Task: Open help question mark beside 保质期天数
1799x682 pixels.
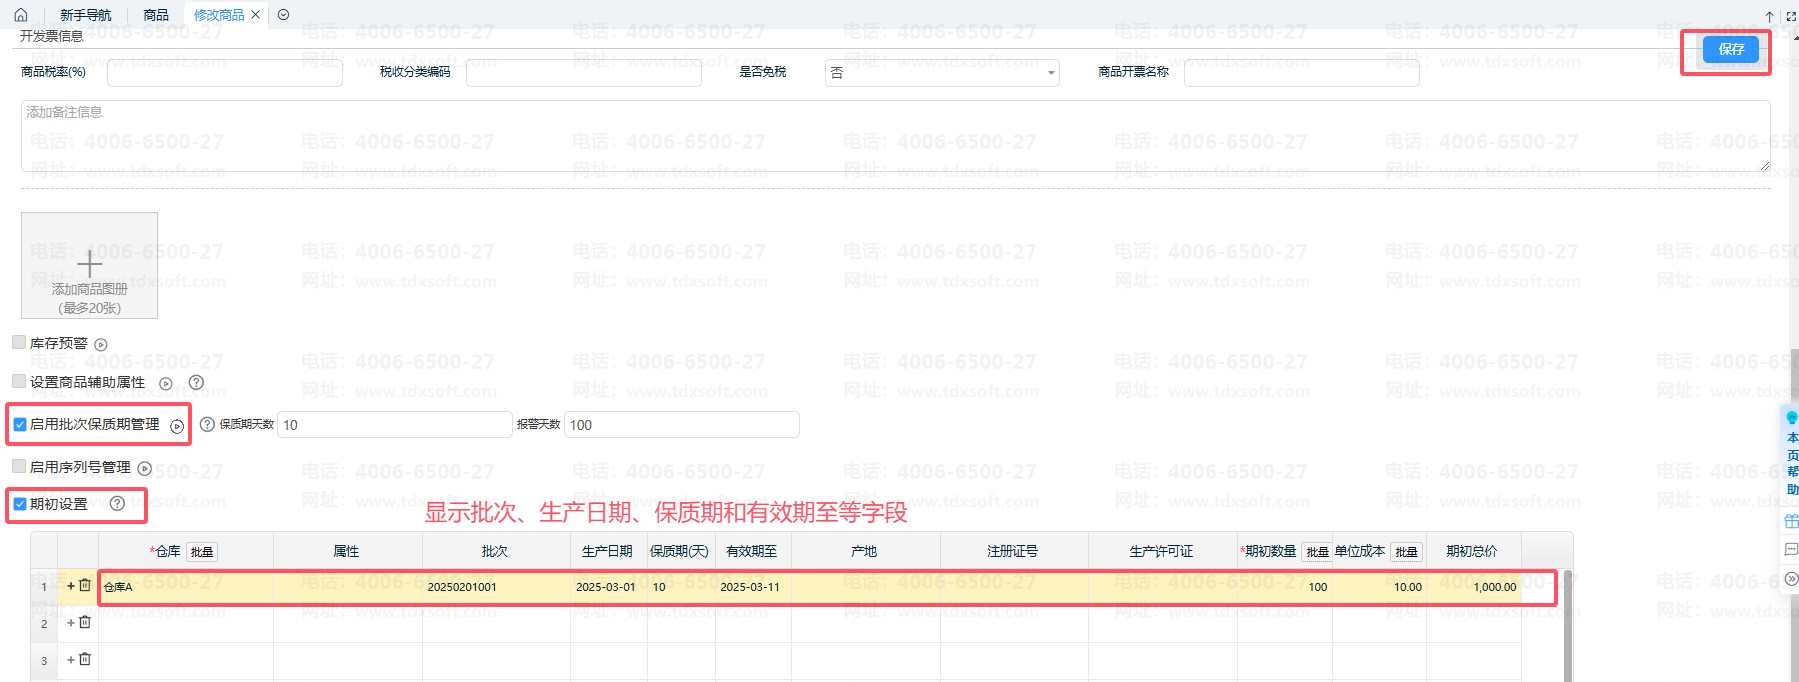Action: [207, 424]
